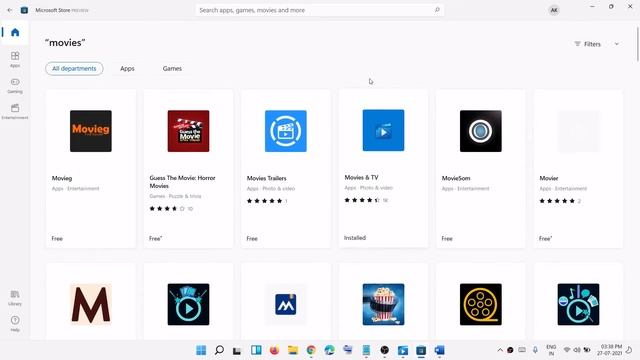
Task: Click the Guess The Movie: Horror Movies title
Action: [x=182, y=182]
